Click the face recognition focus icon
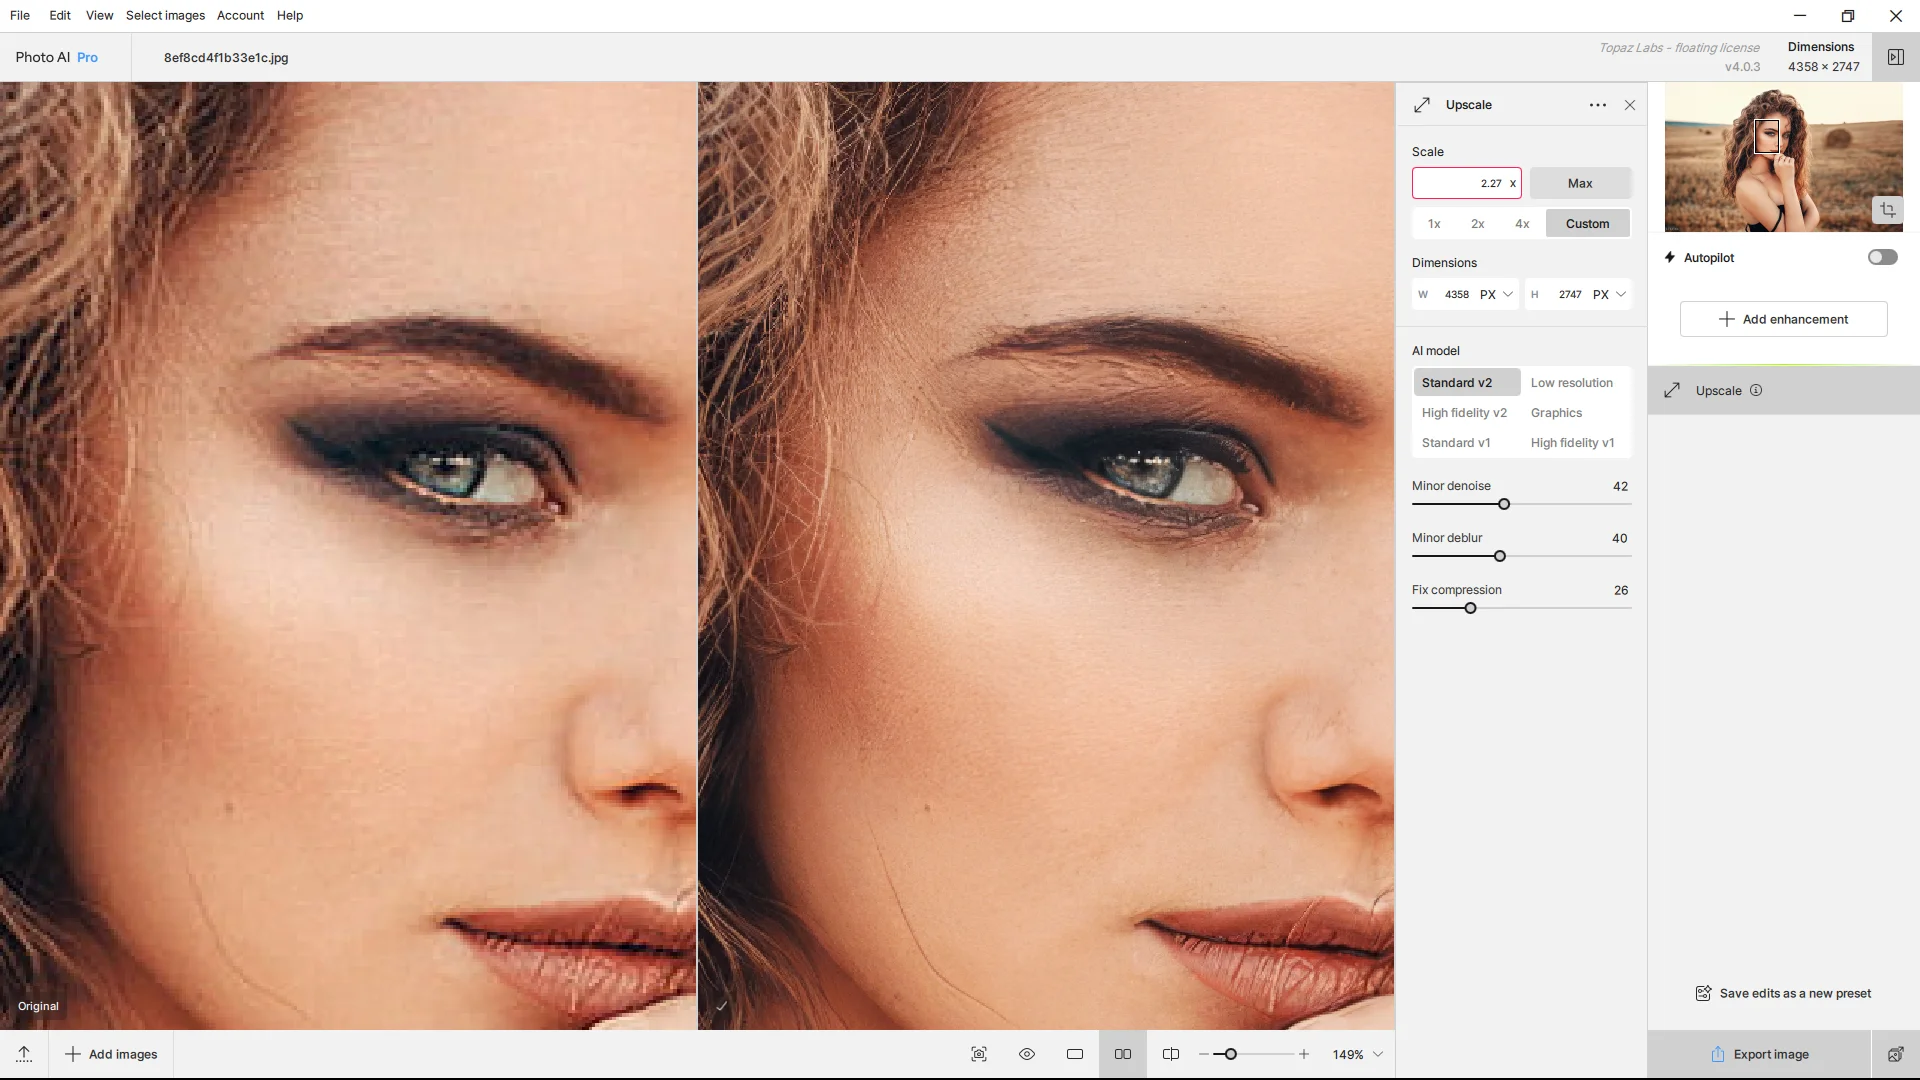The height and width of the screenshot is (1080, 1920). coord(979,1054)
